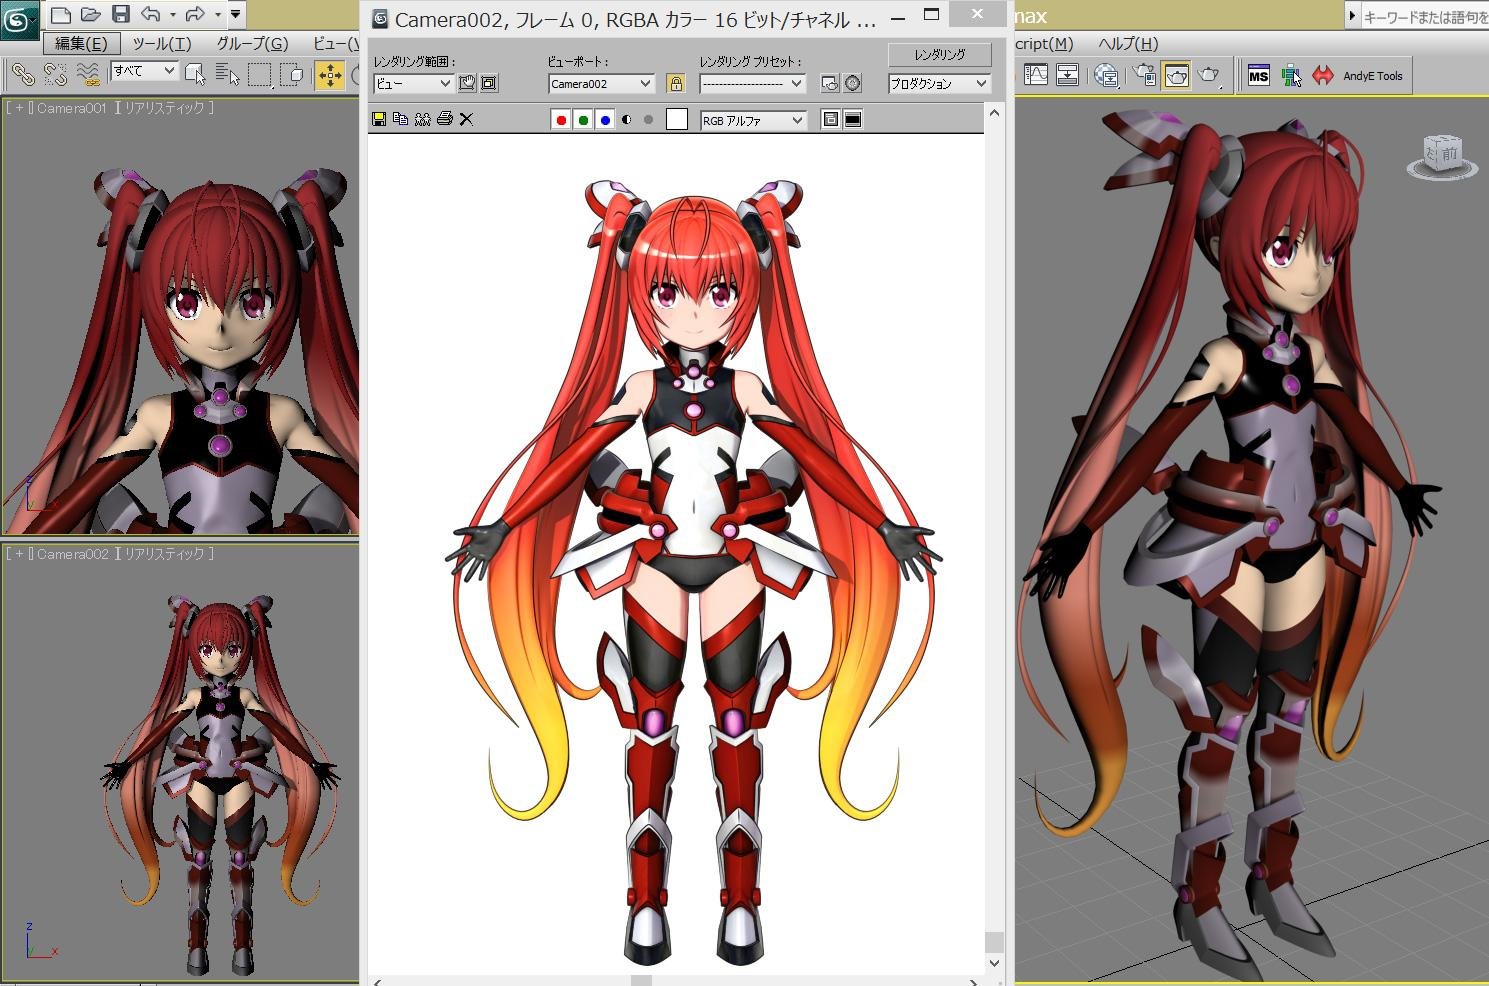
Task: Open the Environment and Effects dialog icon
Action: [852, 84]
